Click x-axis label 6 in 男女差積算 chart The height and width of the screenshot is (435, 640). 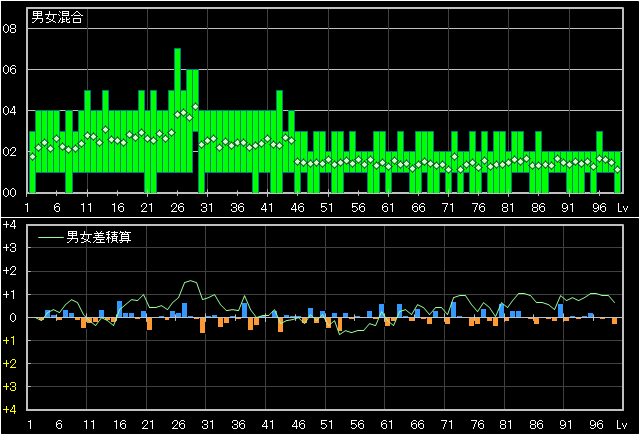coord(59,425)
